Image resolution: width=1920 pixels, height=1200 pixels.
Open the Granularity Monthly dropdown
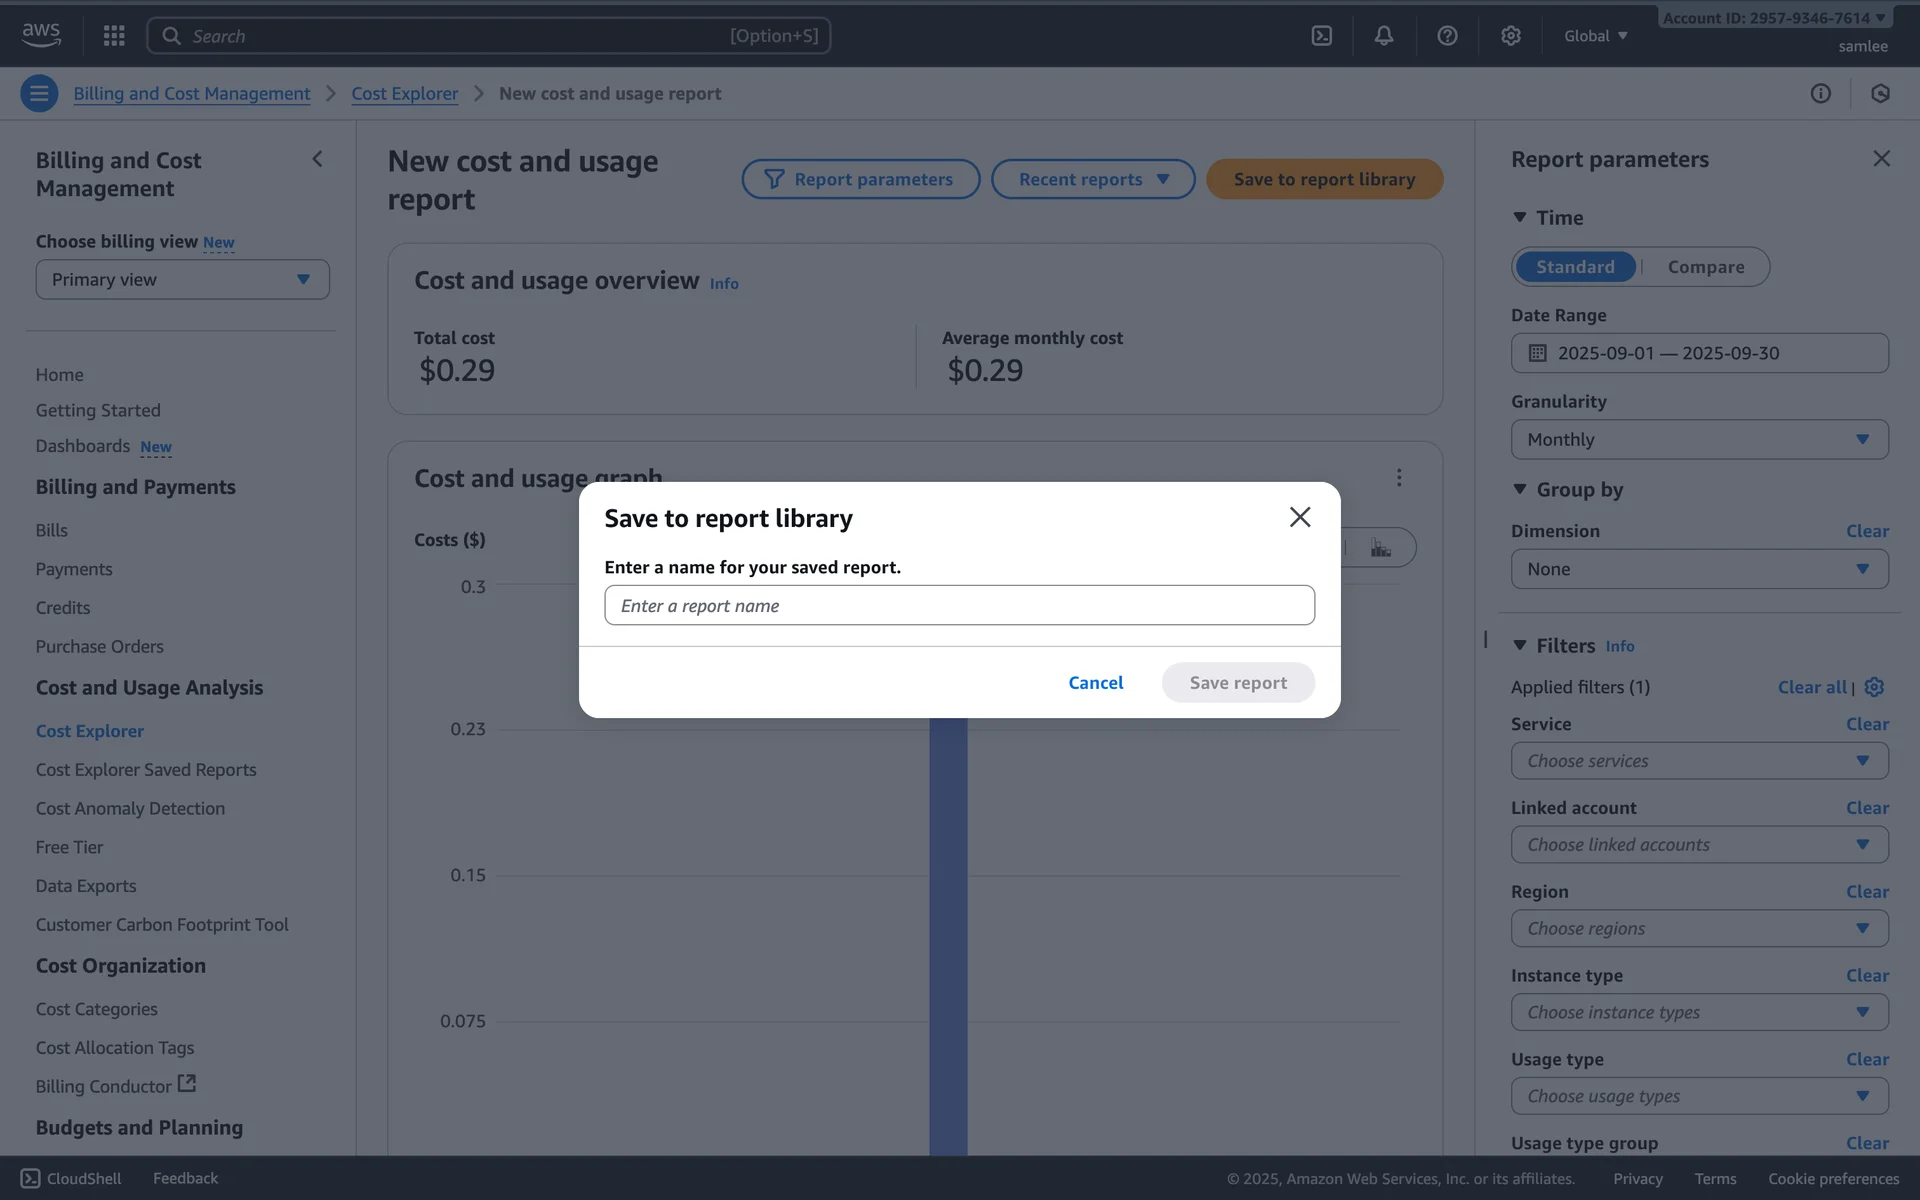[1699, 440]
